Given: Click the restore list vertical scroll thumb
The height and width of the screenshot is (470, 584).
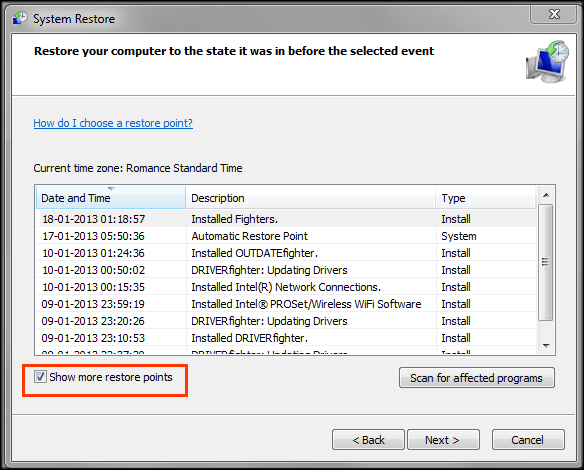Looking at the screenshot, I should point(546,262).
